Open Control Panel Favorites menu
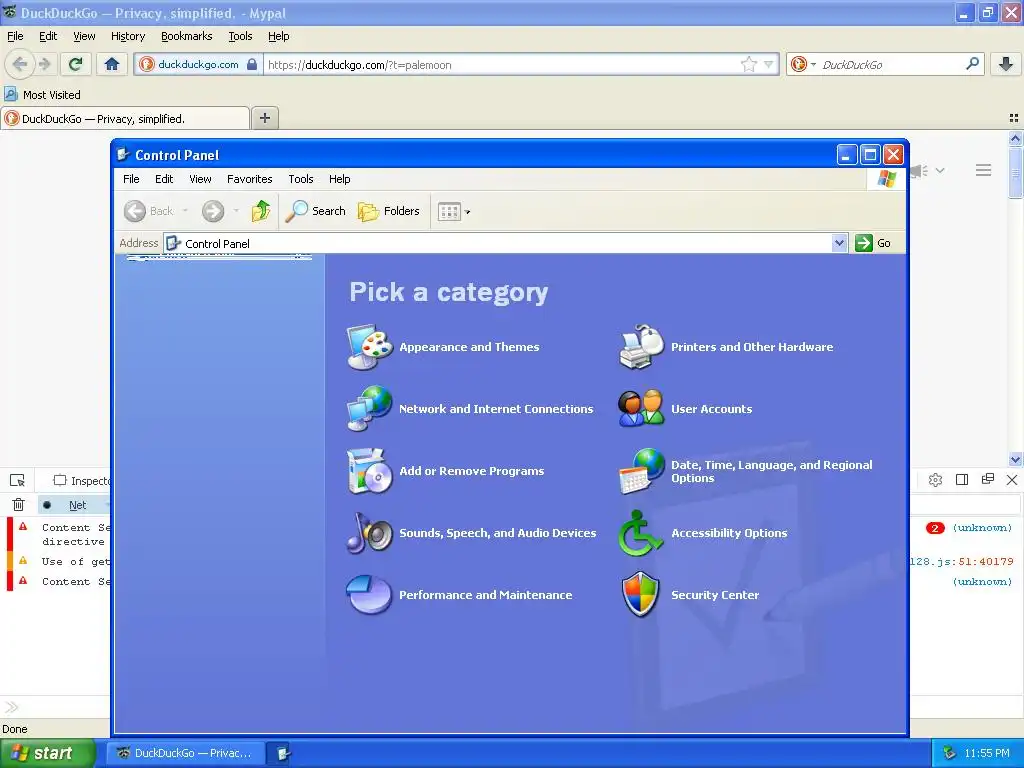The height and width of the screenshot is (768, 1024). pos(249,179)
